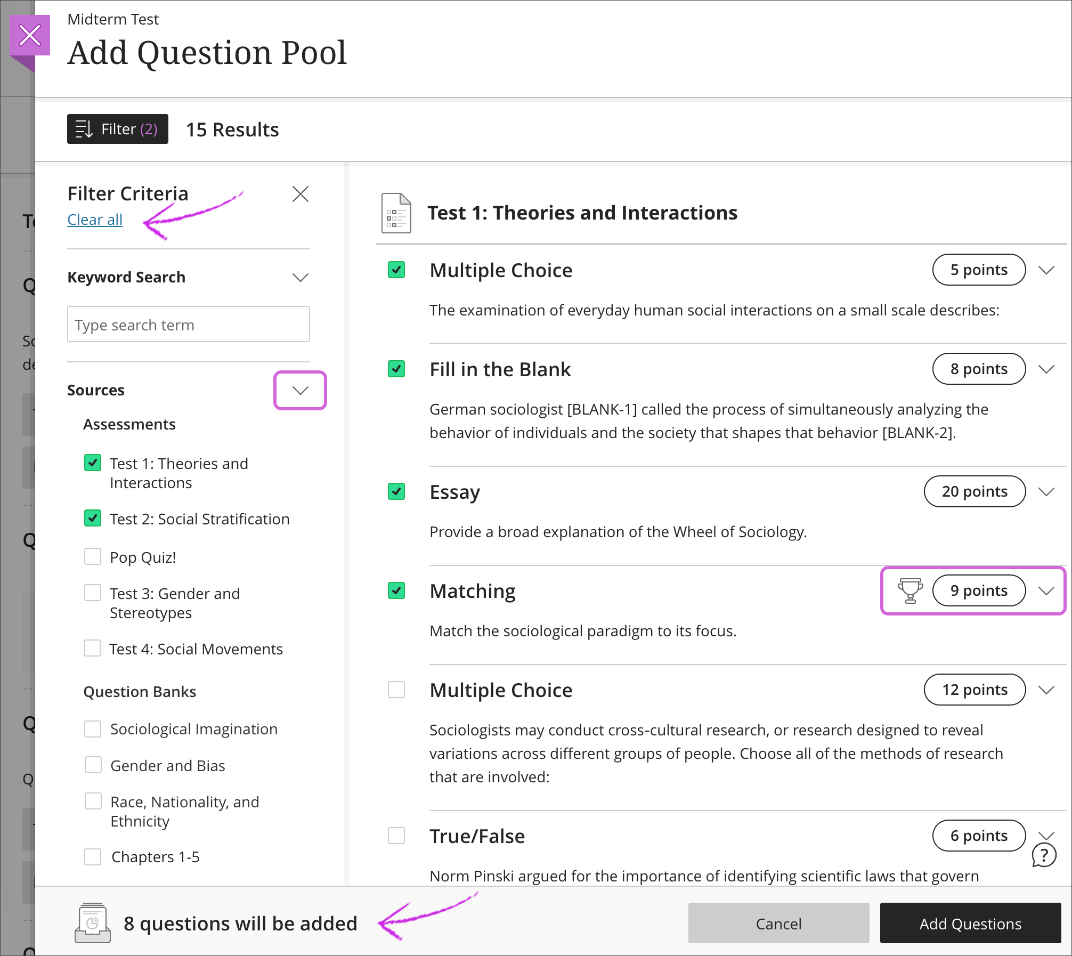Uncheck Test 1: Theories and Interactions source

point(93,463)
